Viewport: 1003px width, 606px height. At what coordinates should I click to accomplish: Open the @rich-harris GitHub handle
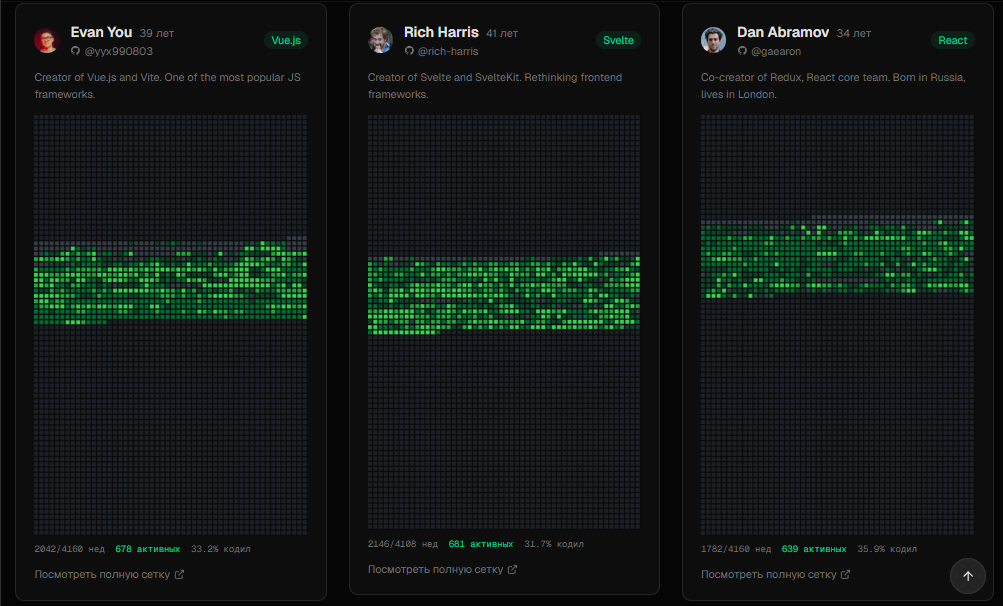[448, 51]
